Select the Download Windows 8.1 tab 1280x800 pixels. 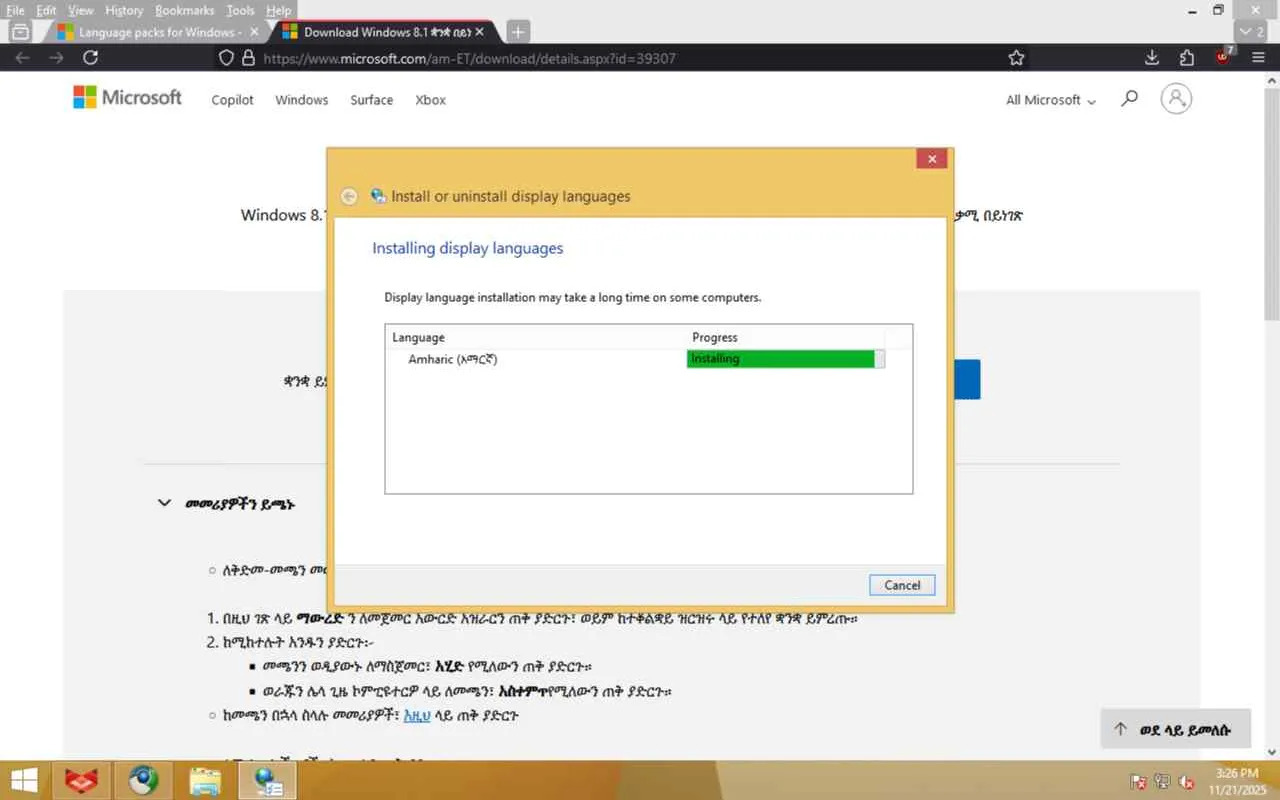(384, 32)
